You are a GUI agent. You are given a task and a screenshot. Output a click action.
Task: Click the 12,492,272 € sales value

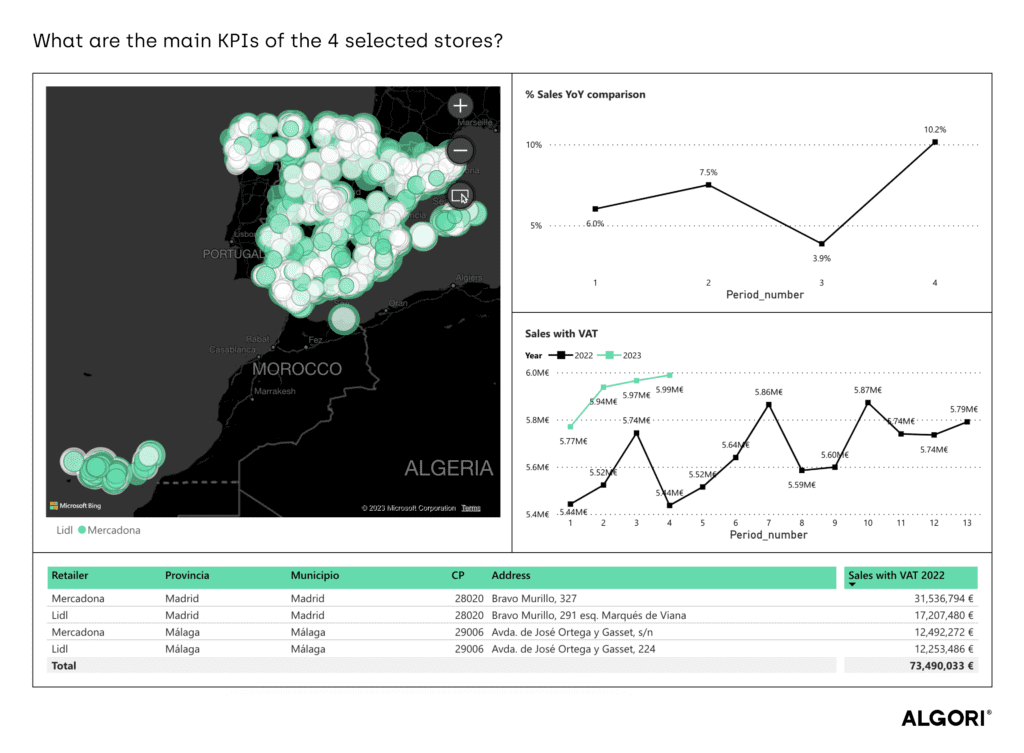(x=944, y=632)
